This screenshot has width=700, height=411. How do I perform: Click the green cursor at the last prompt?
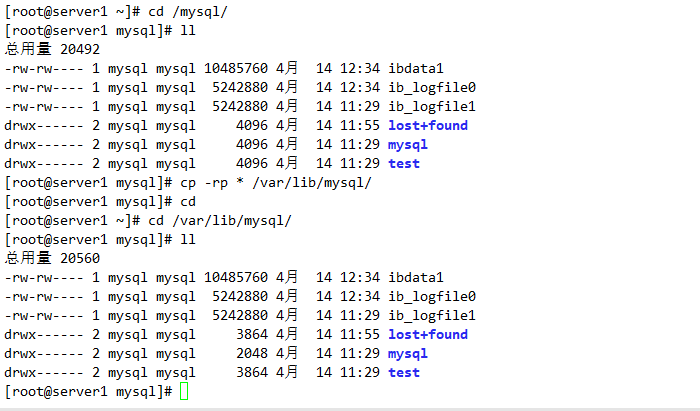(x=183, y=391)
